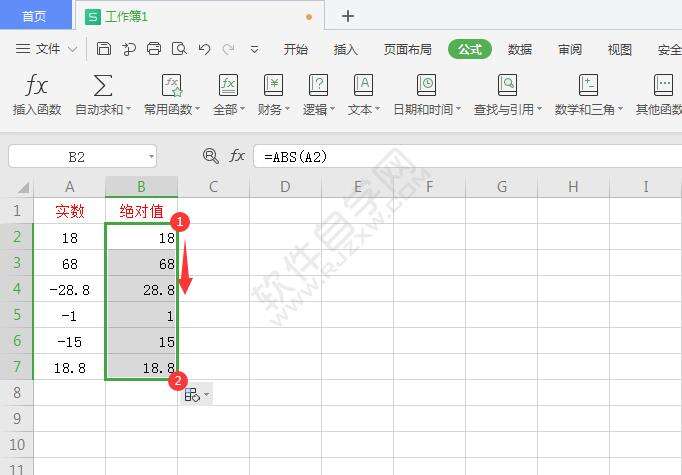
Task: Click the AutoSum (自动求和) sigma icon
Action: [x=103, y=85]
